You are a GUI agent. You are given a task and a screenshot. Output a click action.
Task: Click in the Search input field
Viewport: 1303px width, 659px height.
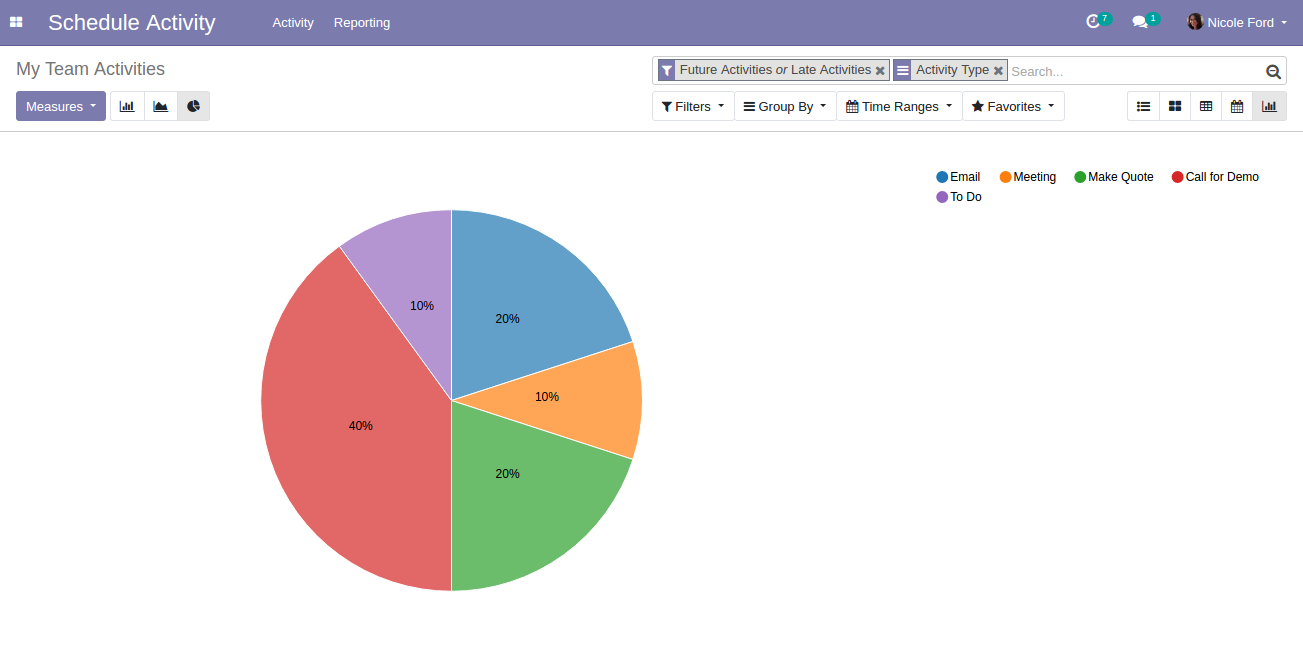tap(1135, 71)
